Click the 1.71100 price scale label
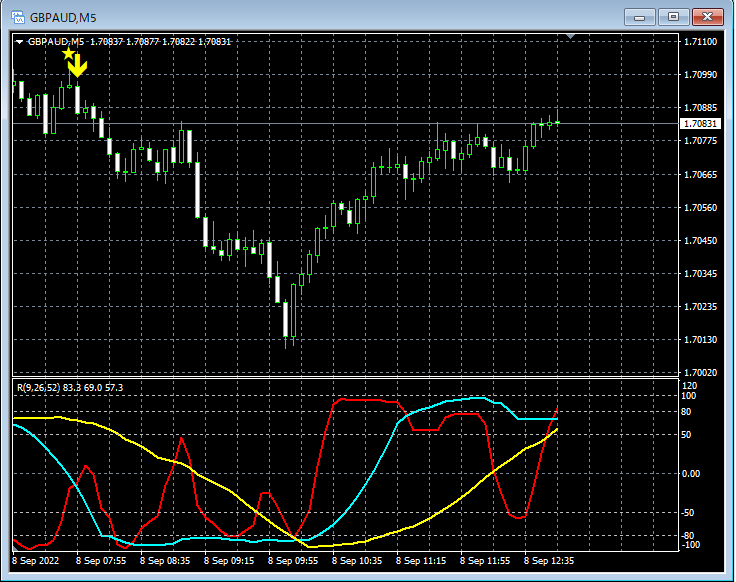The width and height of the screenshot is (736, 582). pos(700,42)
